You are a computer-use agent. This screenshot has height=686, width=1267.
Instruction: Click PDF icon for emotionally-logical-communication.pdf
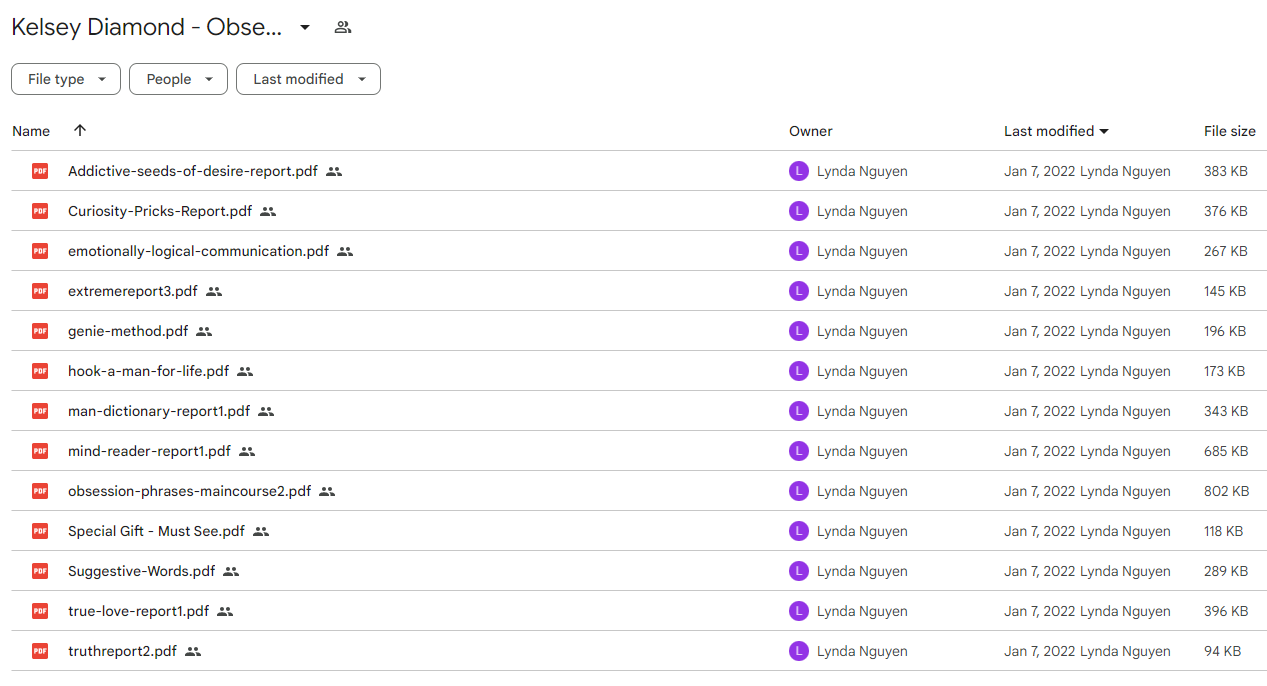tap(40, 251)
